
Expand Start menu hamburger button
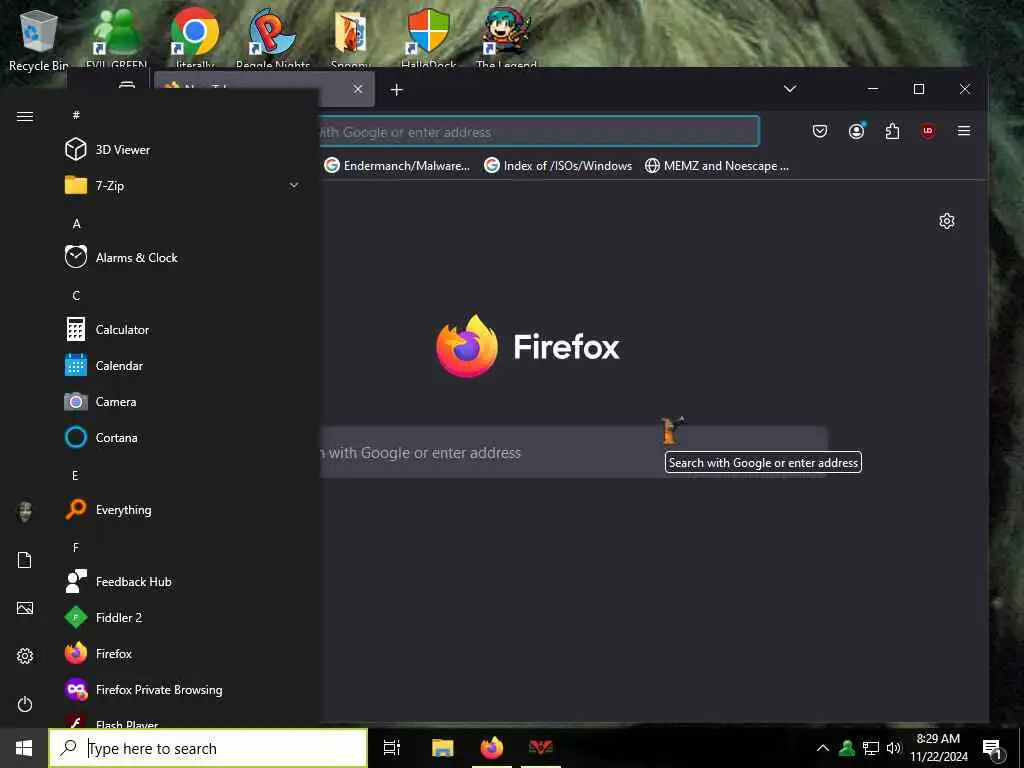(25, 116)
